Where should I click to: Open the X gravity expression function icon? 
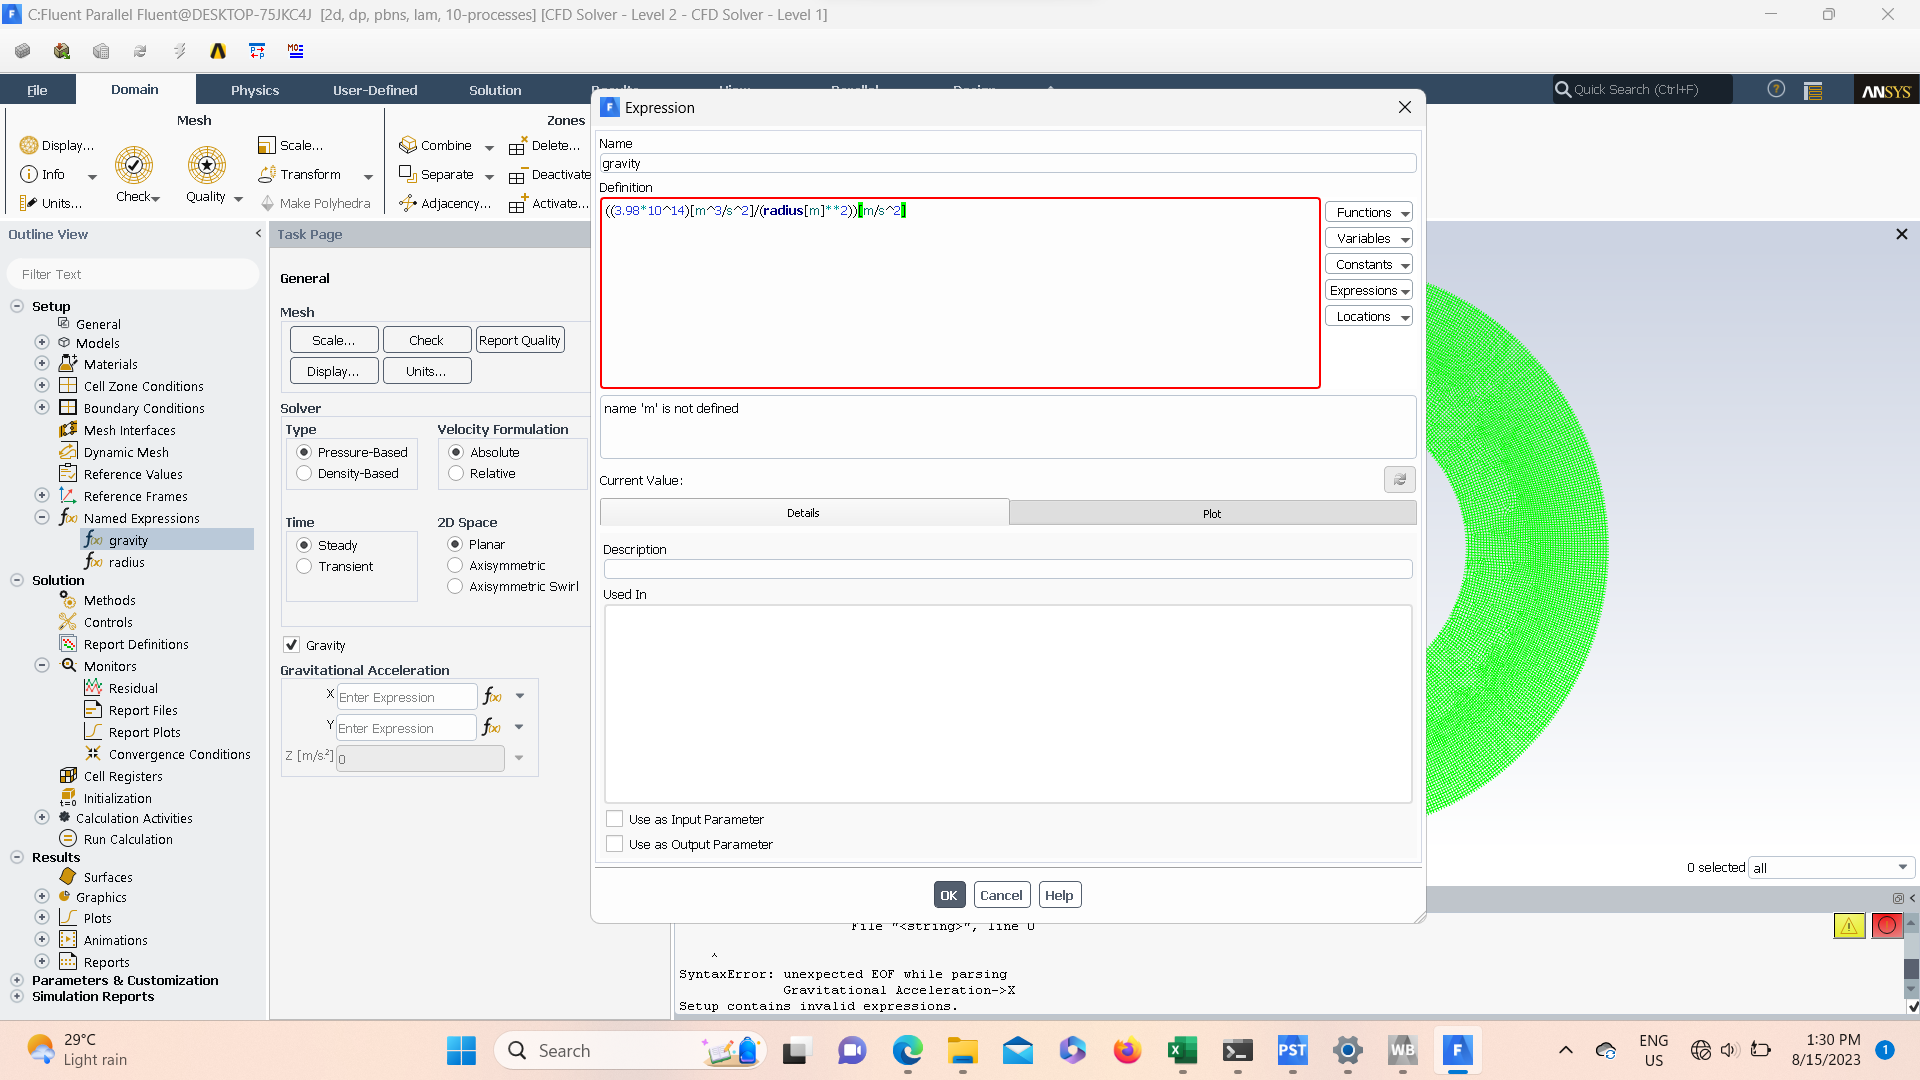coord(492,696)
